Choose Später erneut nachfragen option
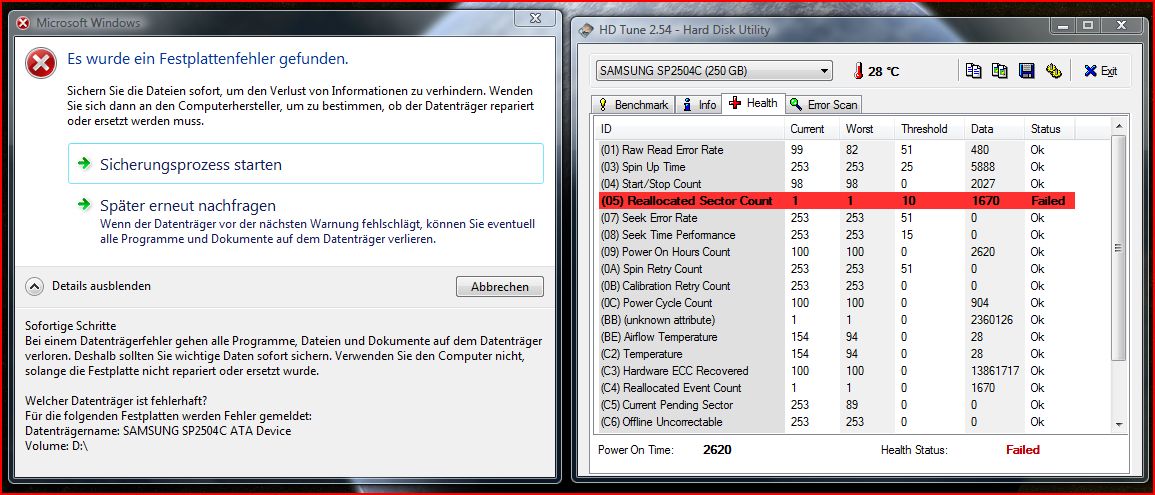Screen dimensions: 1155x495 [x=306, y=221]
